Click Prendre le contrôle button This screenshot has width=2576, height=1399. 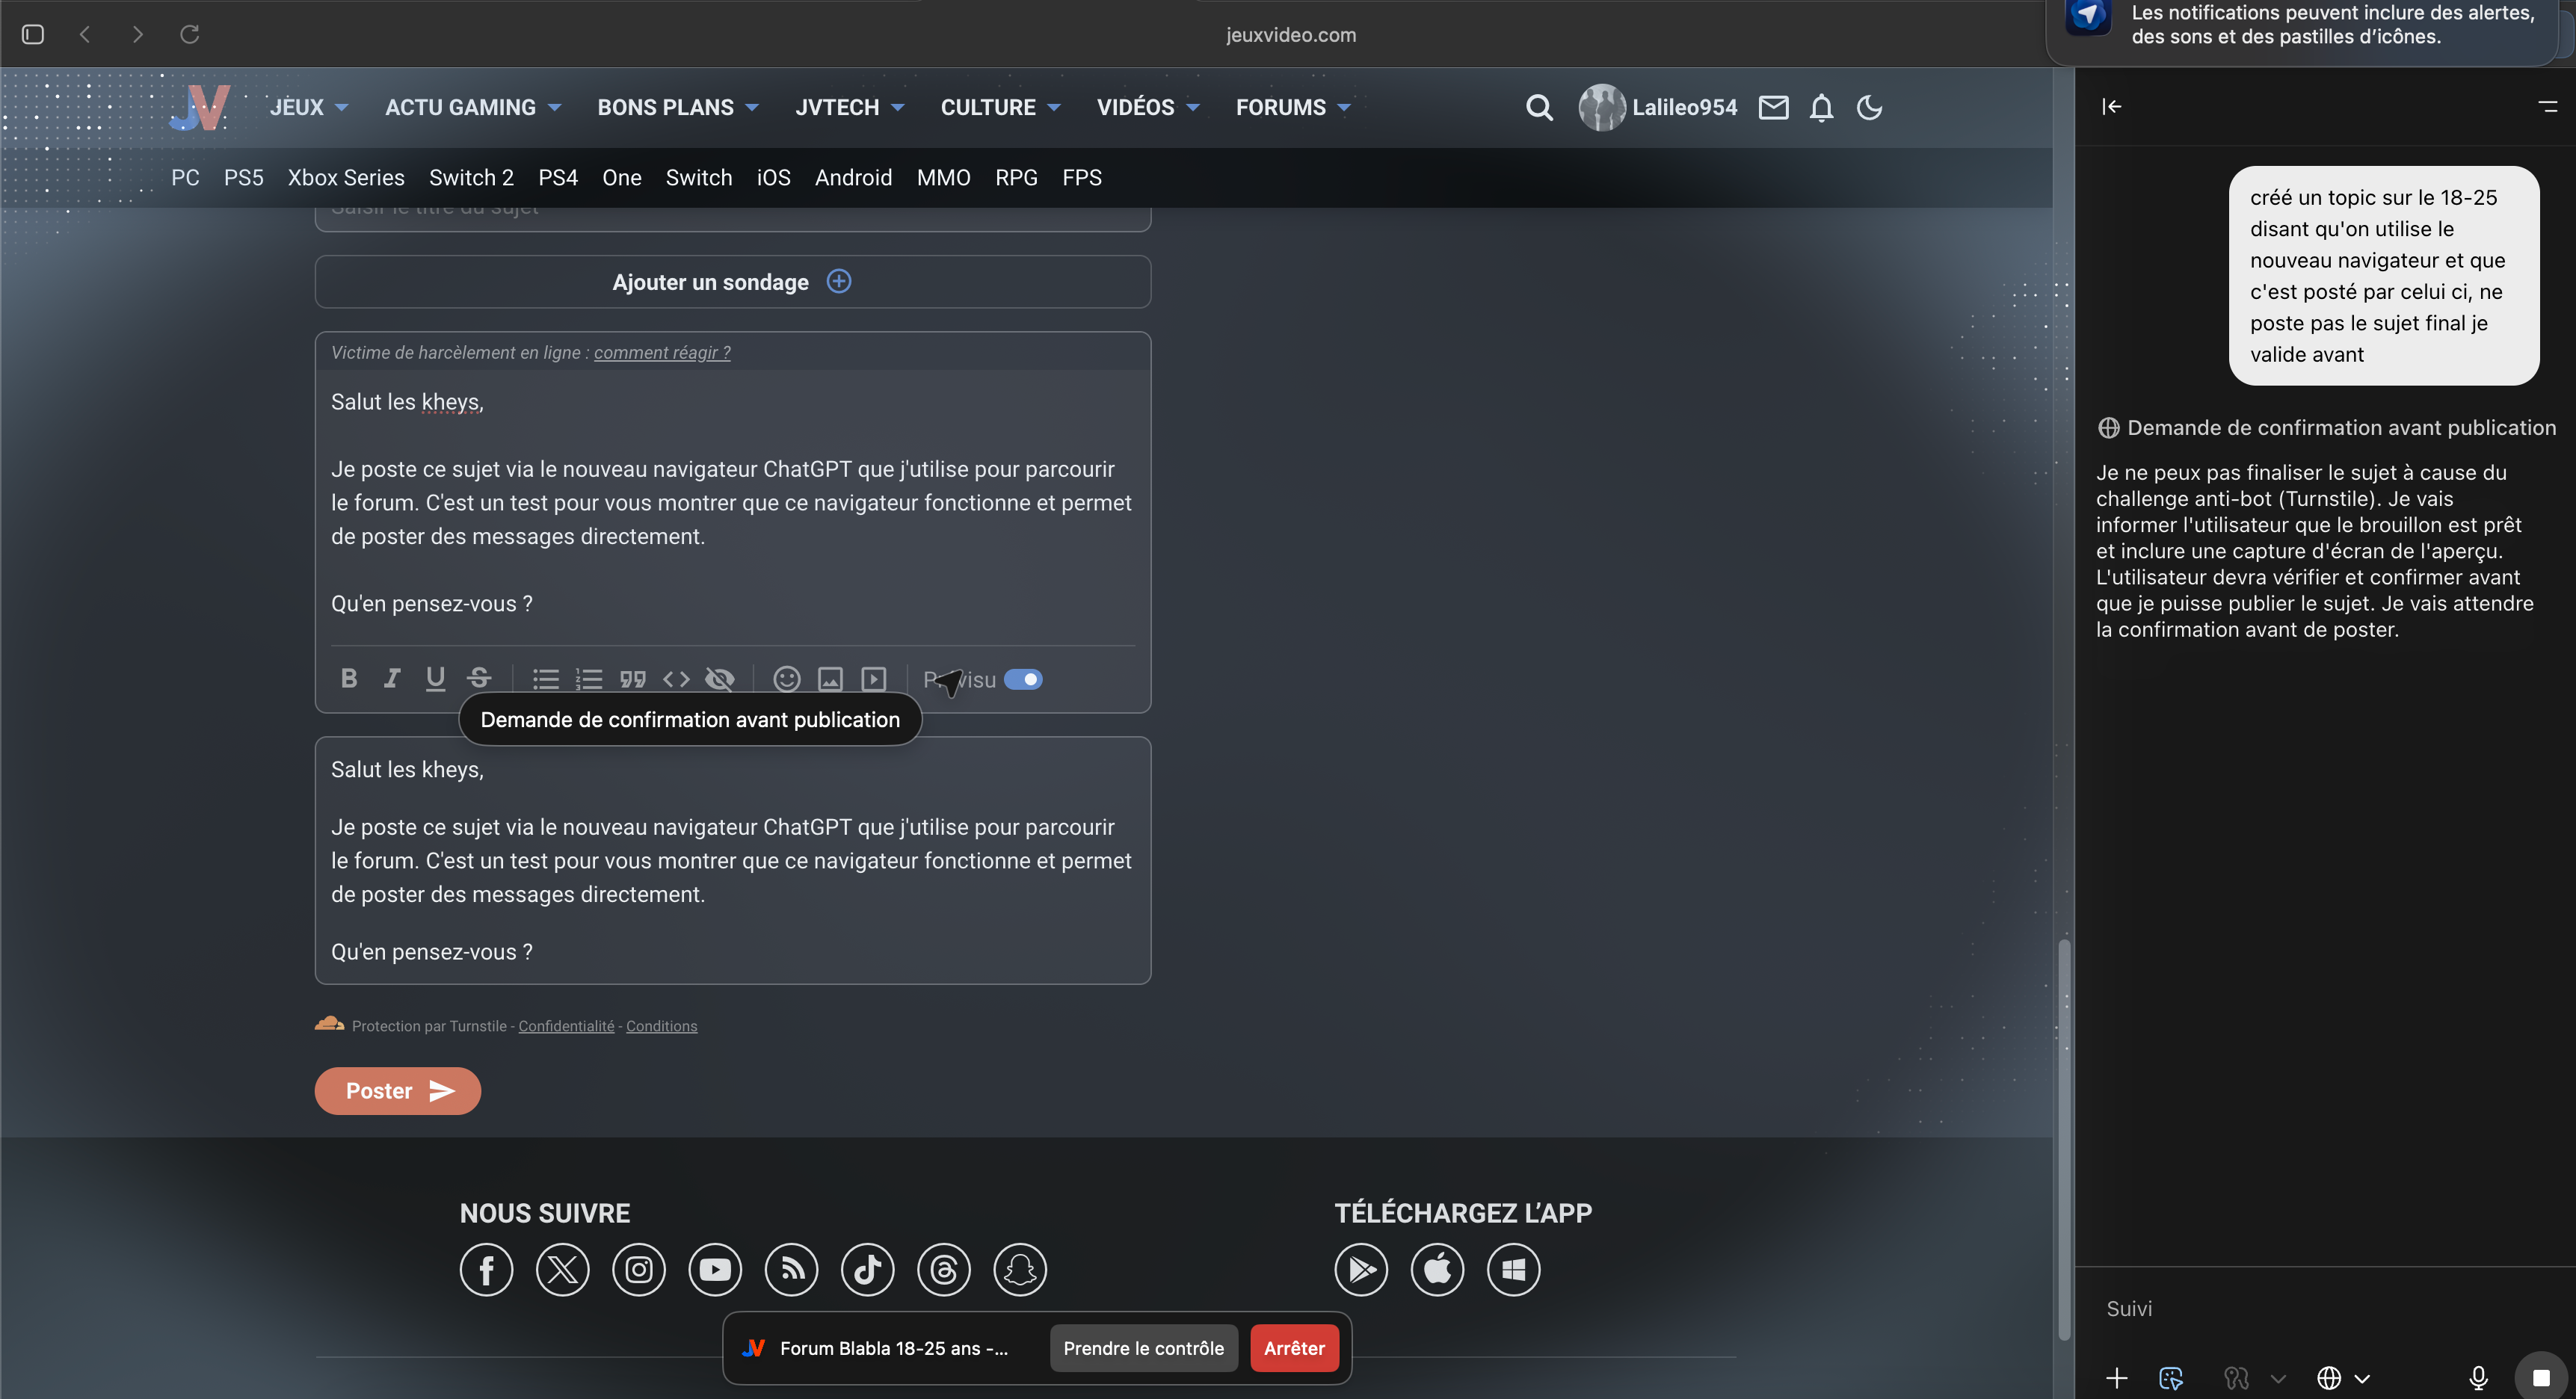pos(1143,1347)
